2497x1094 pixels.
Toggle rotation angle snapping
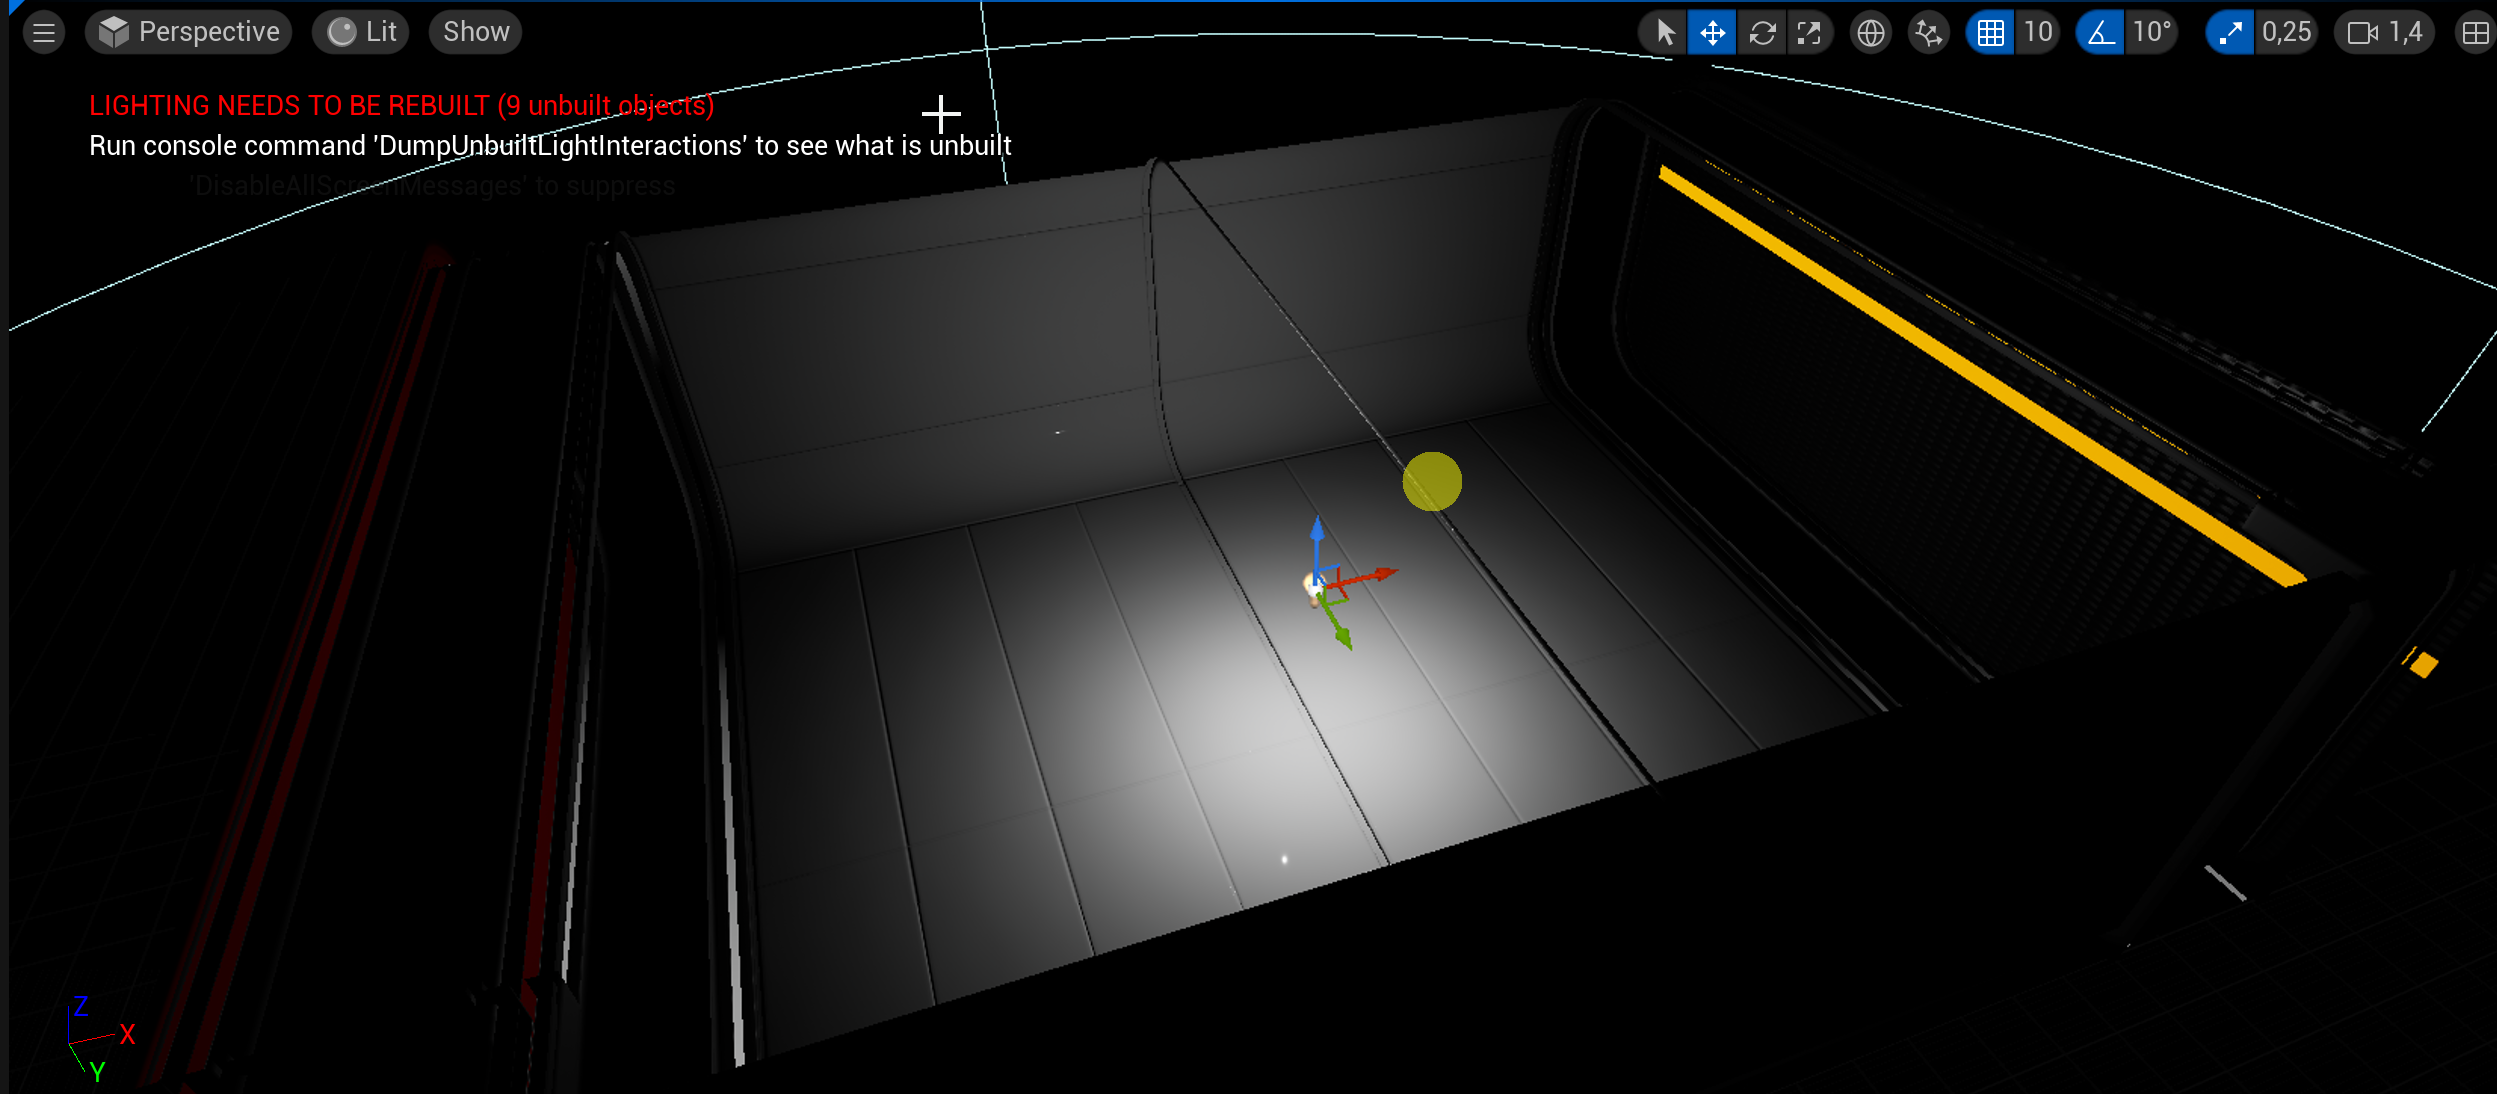click(2100, 33)
